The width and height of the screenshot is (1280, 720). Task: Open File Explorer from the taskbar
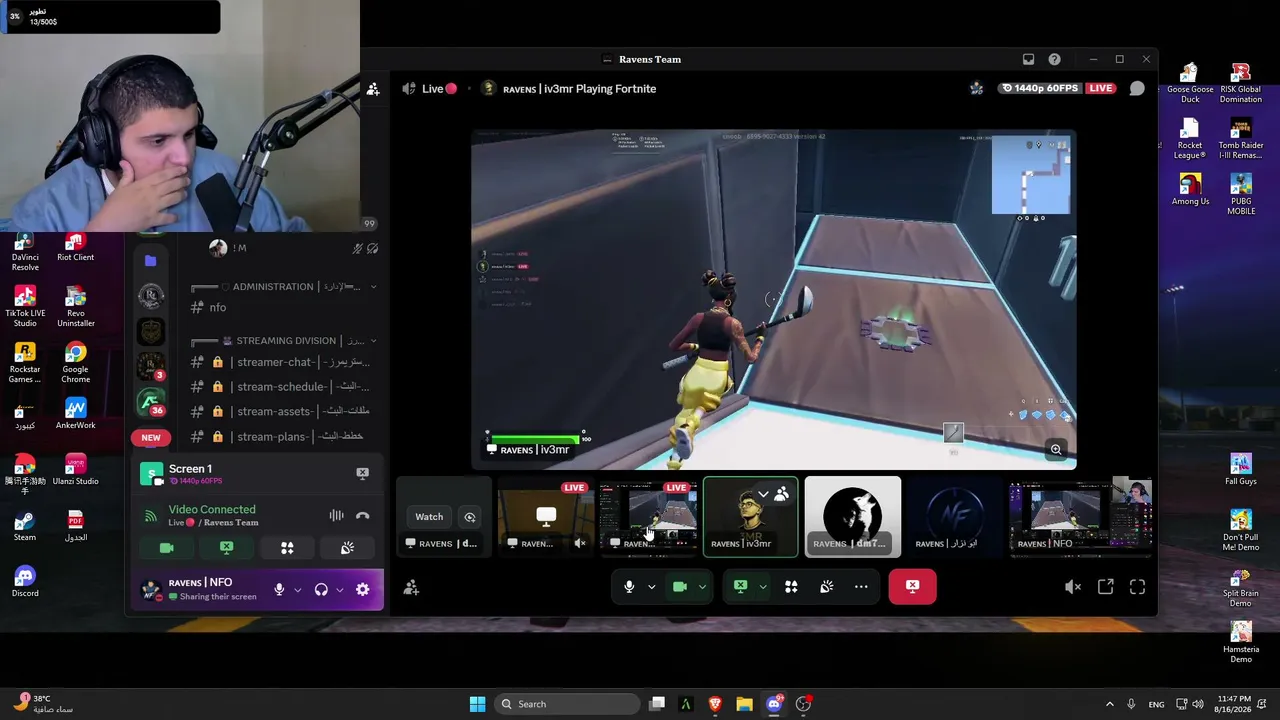coord(744,704)
